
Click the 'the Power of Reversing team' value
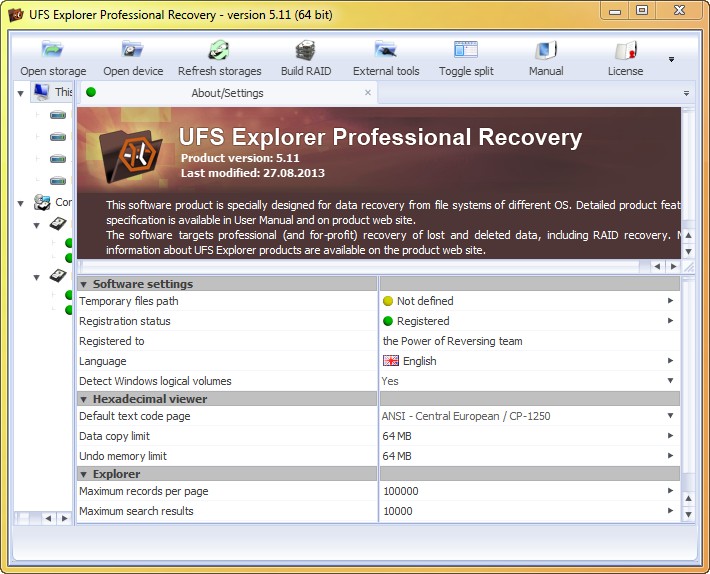click(x=452, y=341)
